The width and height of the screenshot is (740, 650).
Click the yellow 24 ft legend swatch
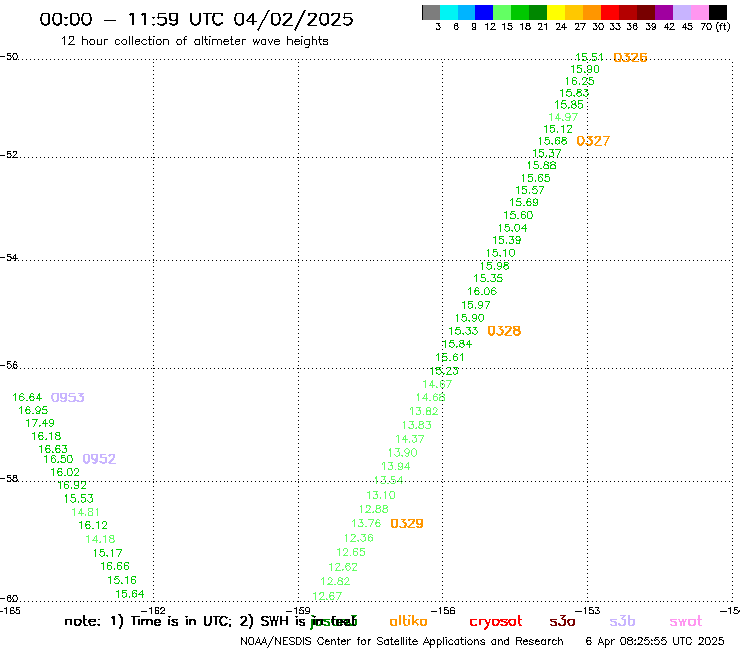pyautogui.click(x=556, y=12)
